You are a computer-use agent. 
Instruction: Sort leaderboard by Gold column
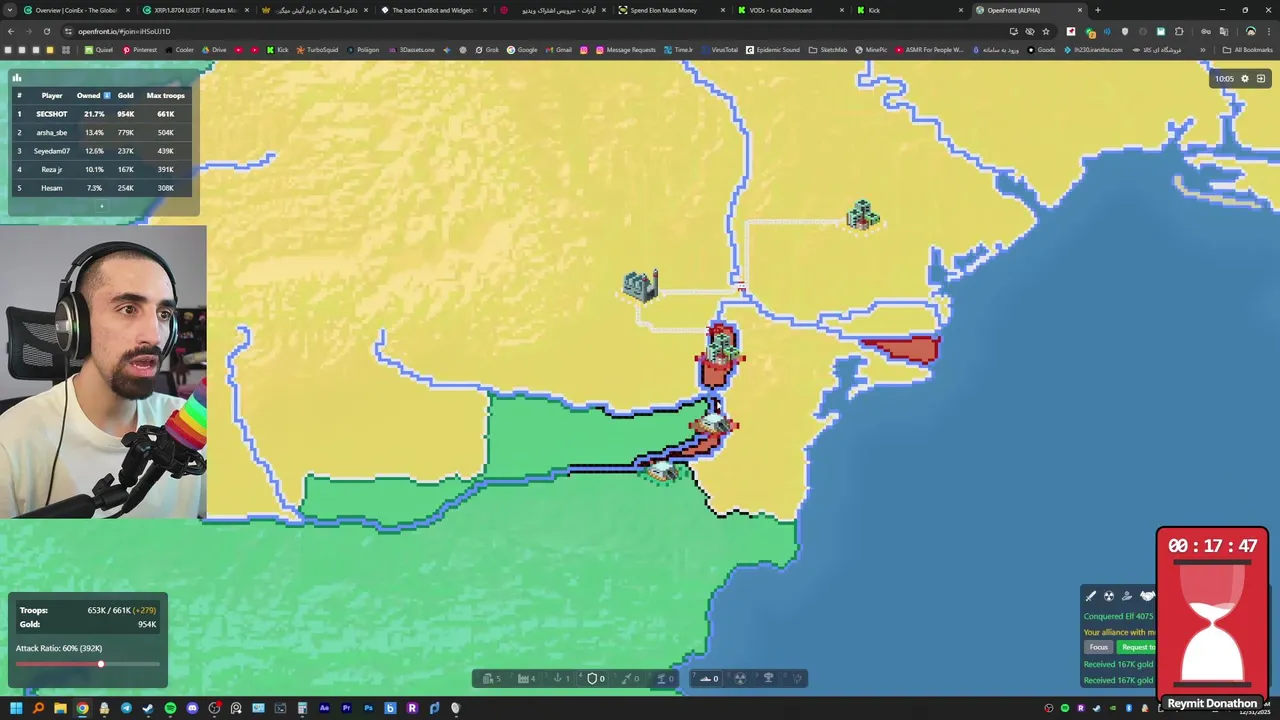click(x=126, y=95)
